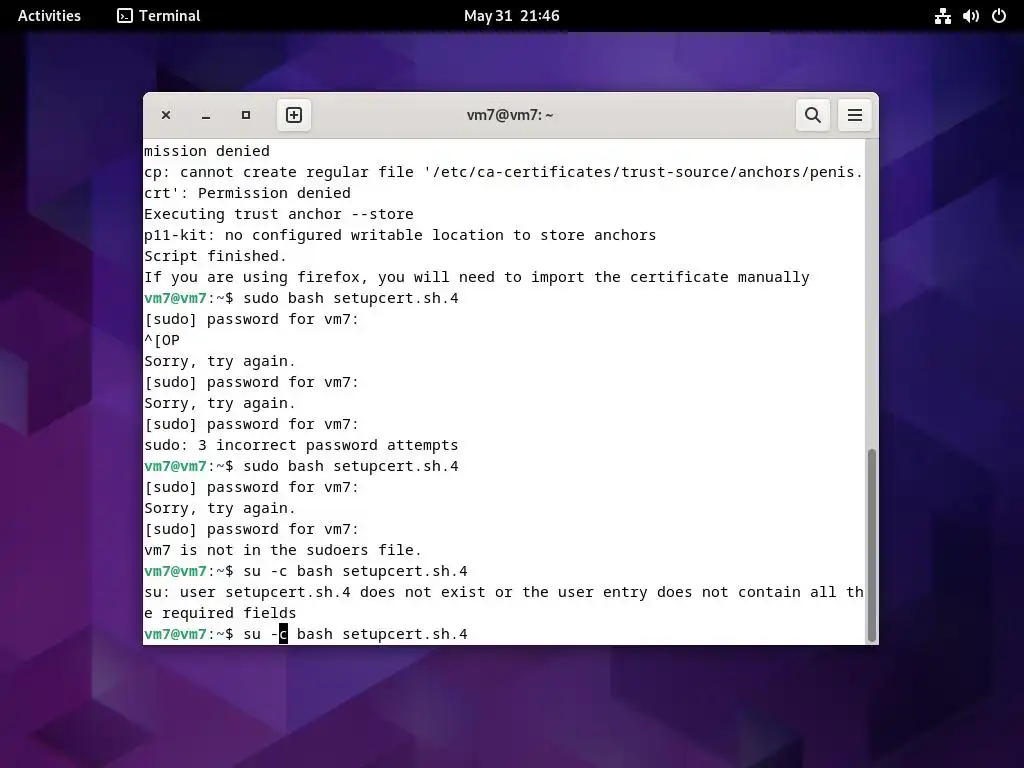The image size is (1024, 768).
Task: Maximize the terminal window
Action: pos(246,115)
